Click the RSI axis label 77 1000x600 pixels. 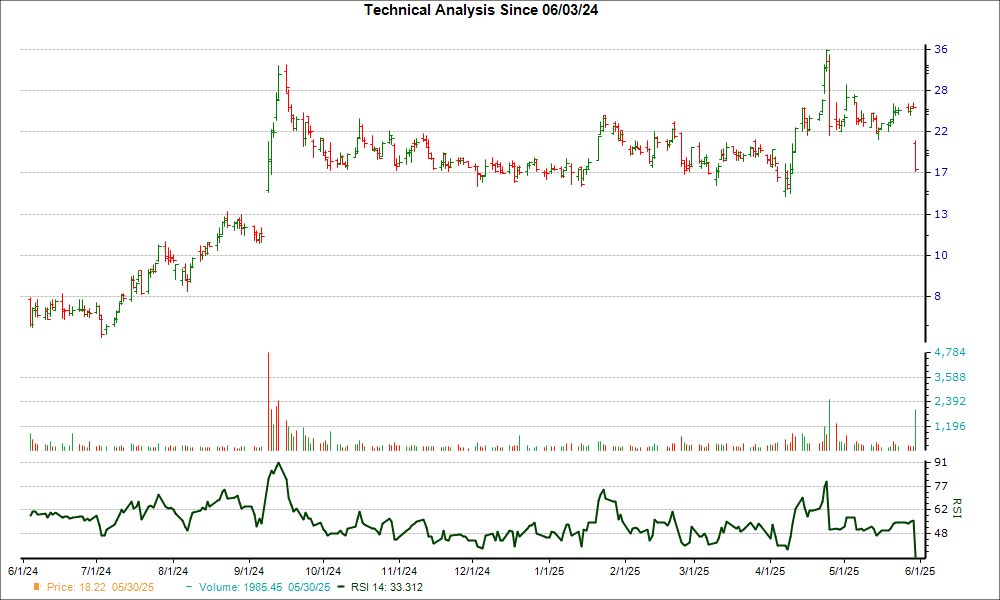pos(941,487)
